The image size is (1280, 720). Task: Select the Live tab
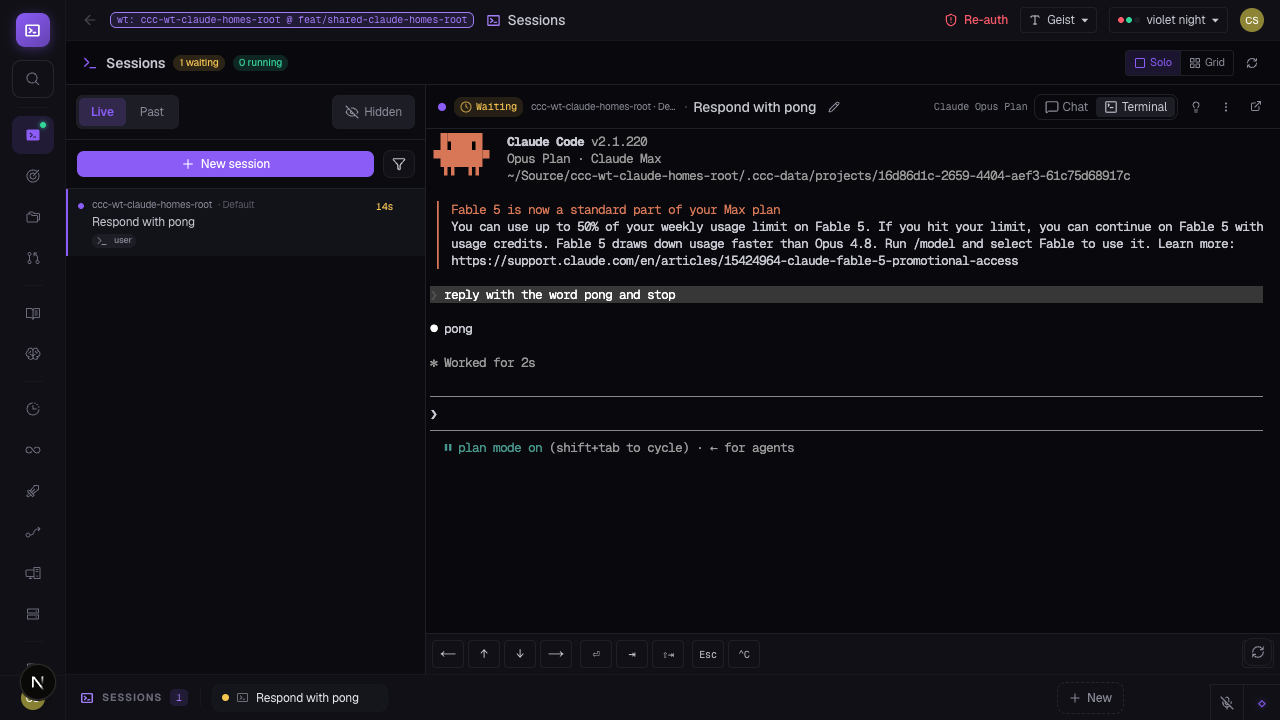102,112
